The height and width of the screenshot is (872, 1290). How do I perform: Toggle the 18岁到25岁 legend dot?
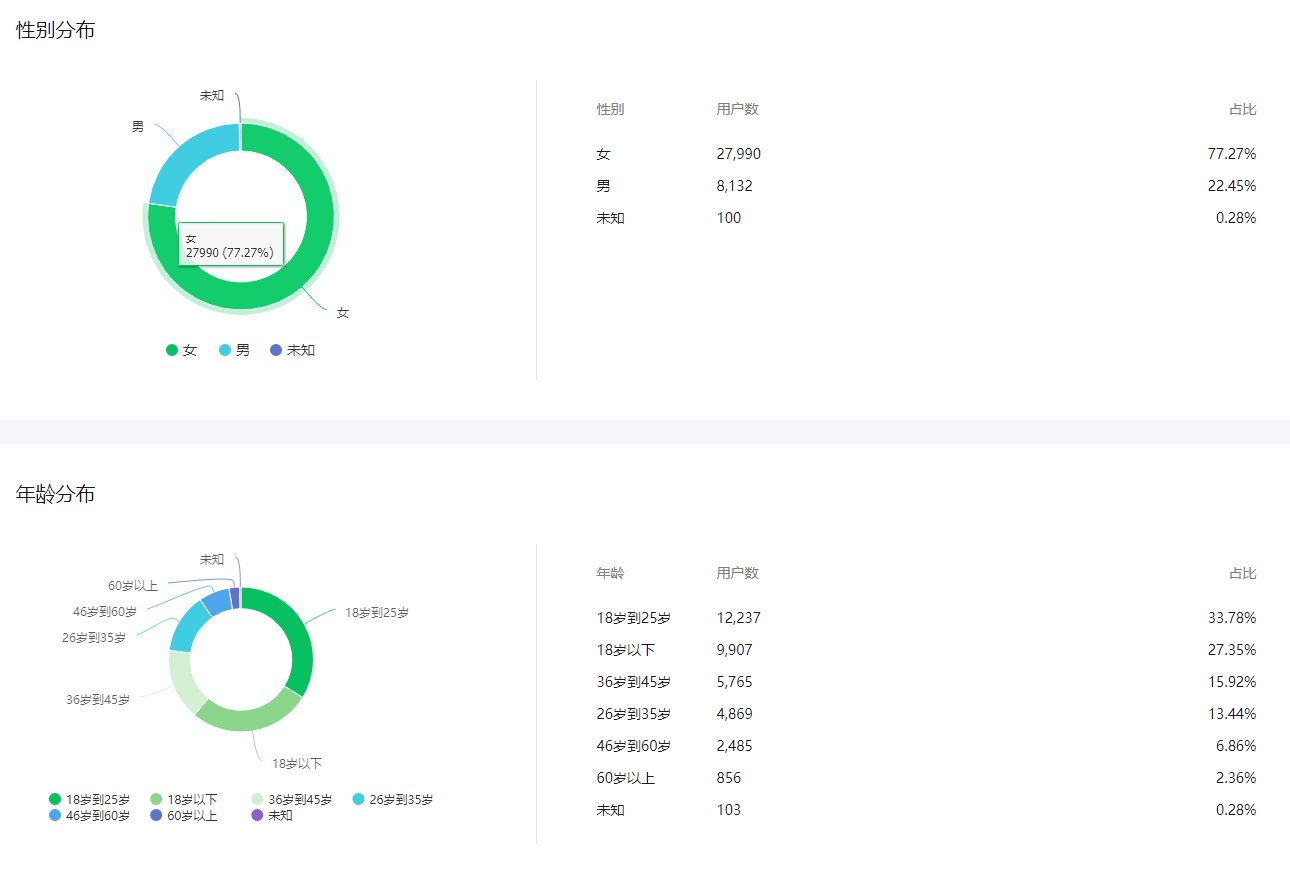point(55,799)
